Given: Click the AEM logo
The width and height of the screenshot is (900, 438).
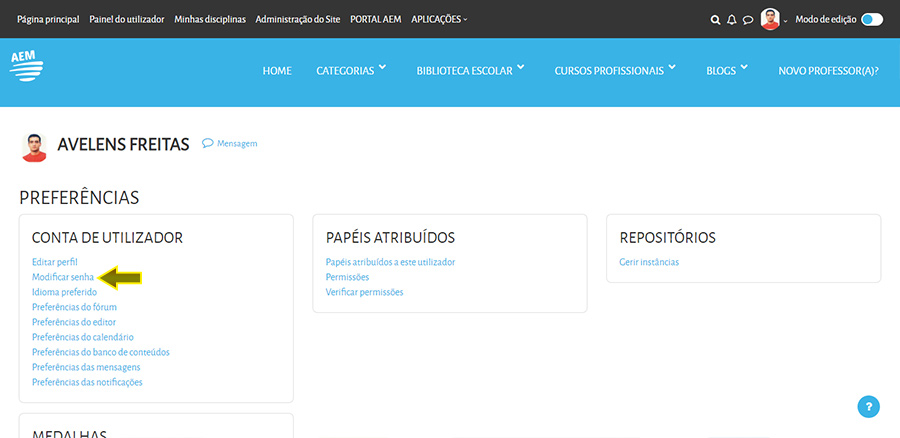Looking at the screenshot, I should tap(27, 66).
